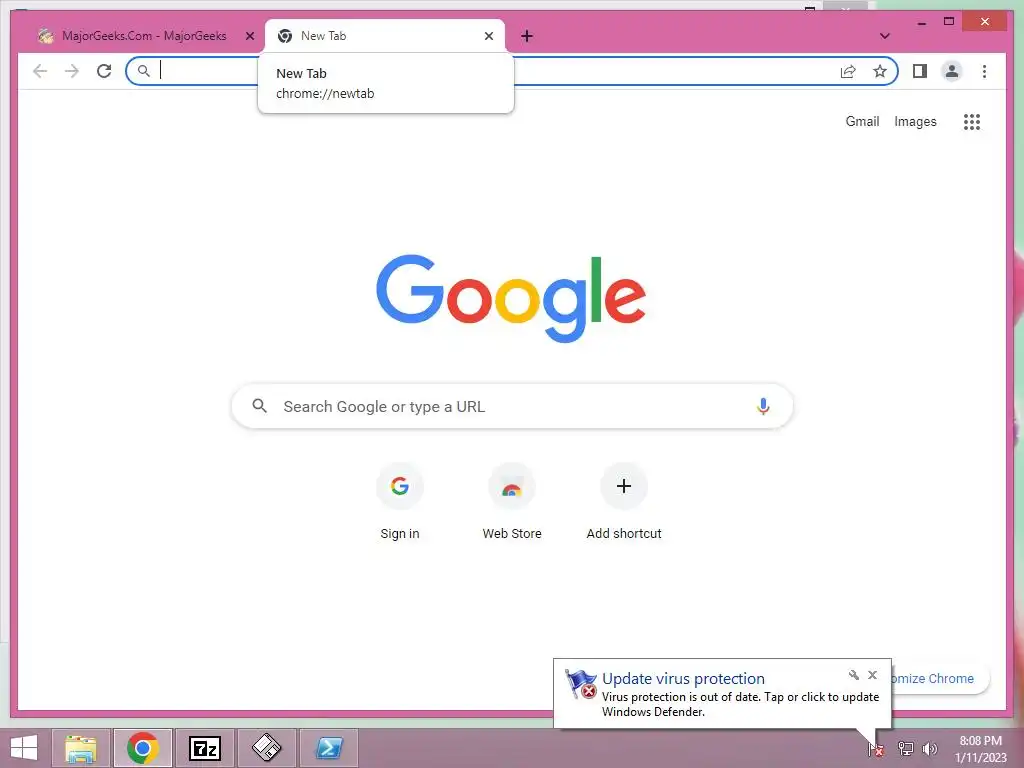Open Gmail link
Screen dimensions: 1024x768
tap(862, 121)
